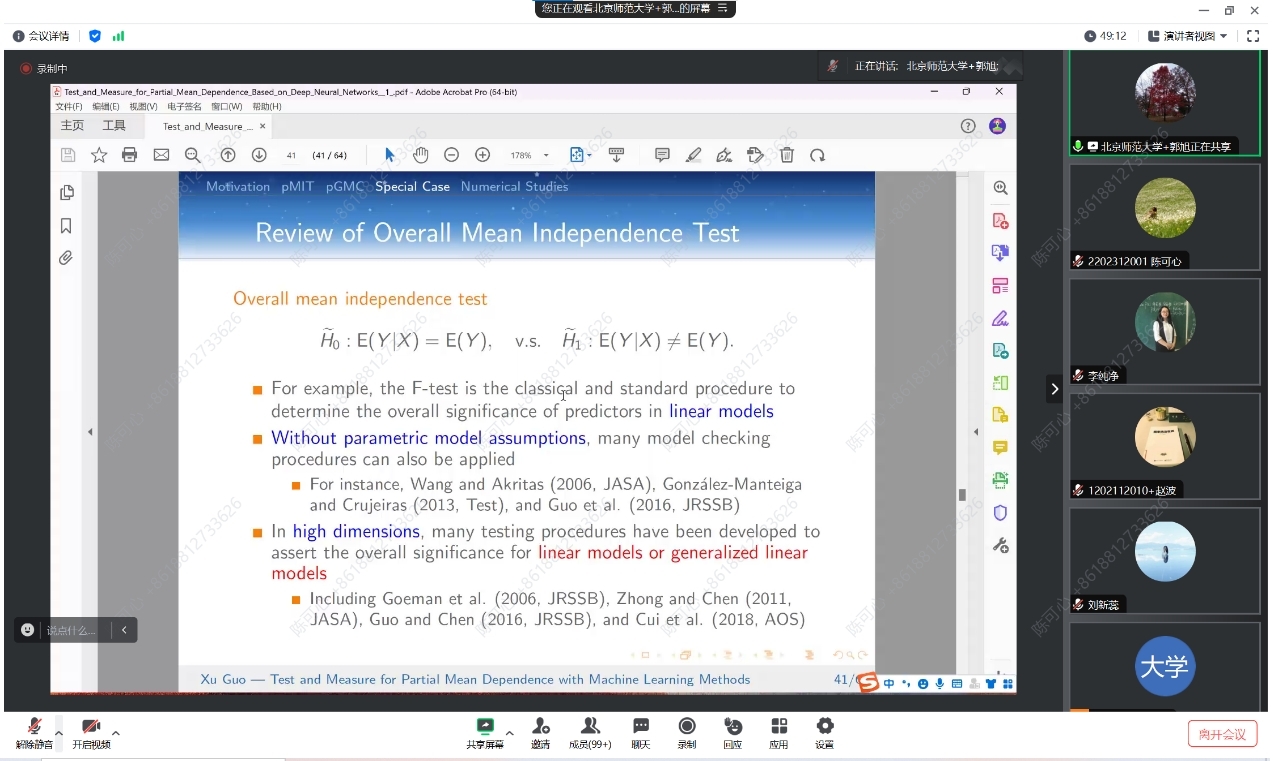Open the 成员(99+) members list
The height and width of the screenshot is (761, 1273).
point(590,731)
